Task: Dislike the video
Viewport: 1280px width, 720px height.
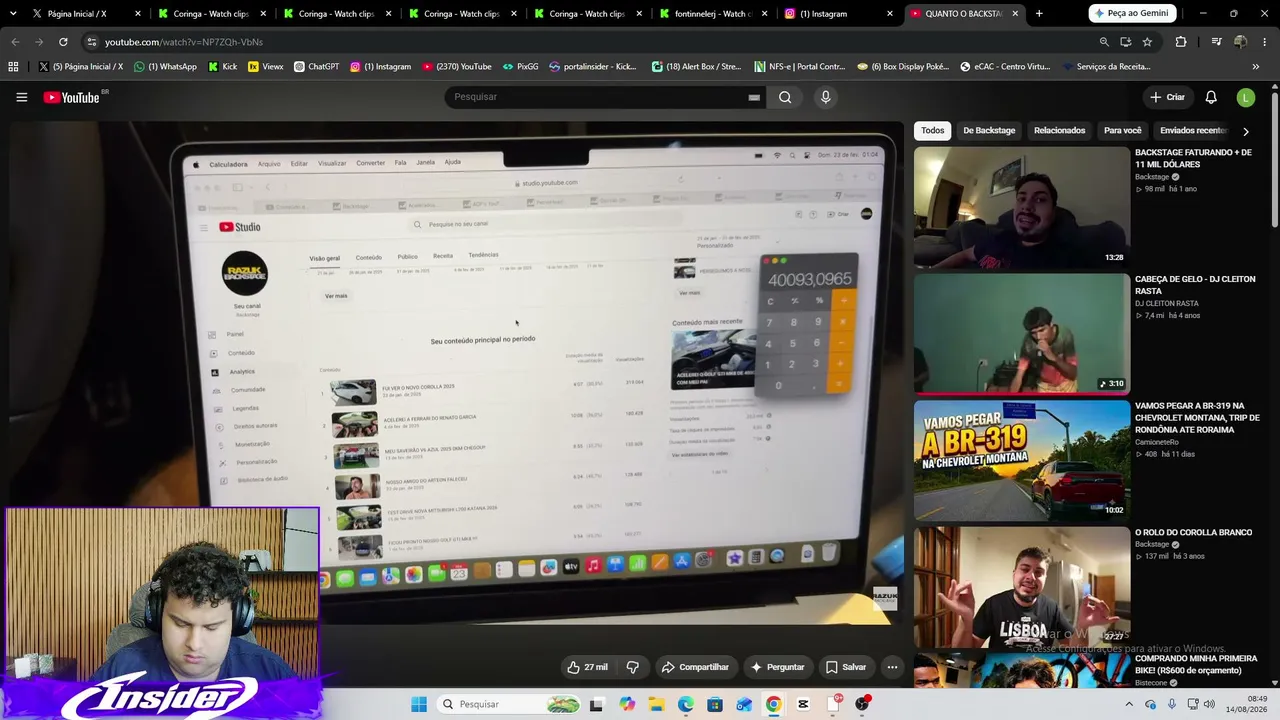Action: point(632,667)
